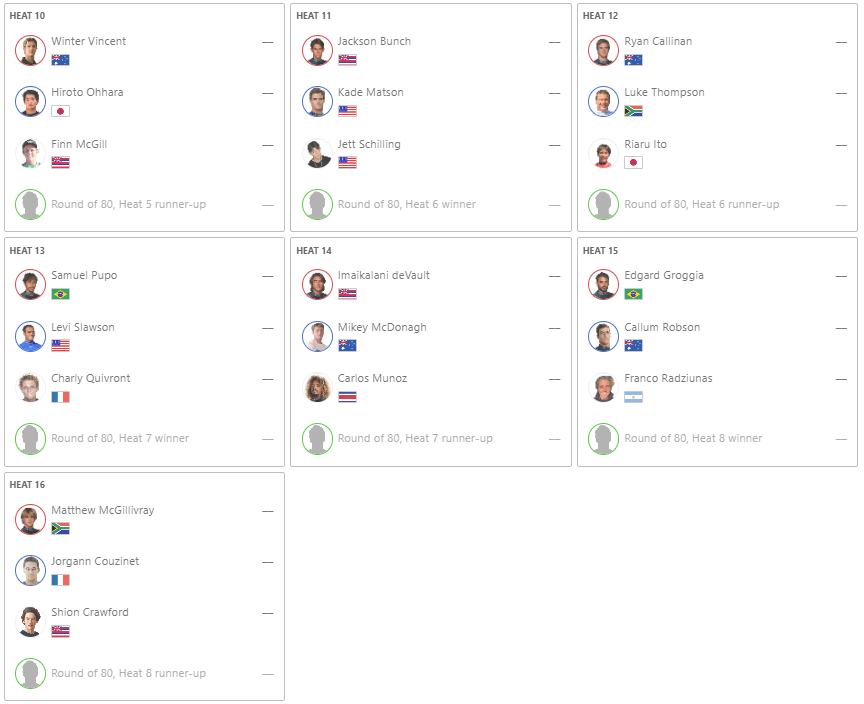This screenshot has height=704, width=864.
Task: Click Charly Quivront's France flag icon
Action: point(60,397)
